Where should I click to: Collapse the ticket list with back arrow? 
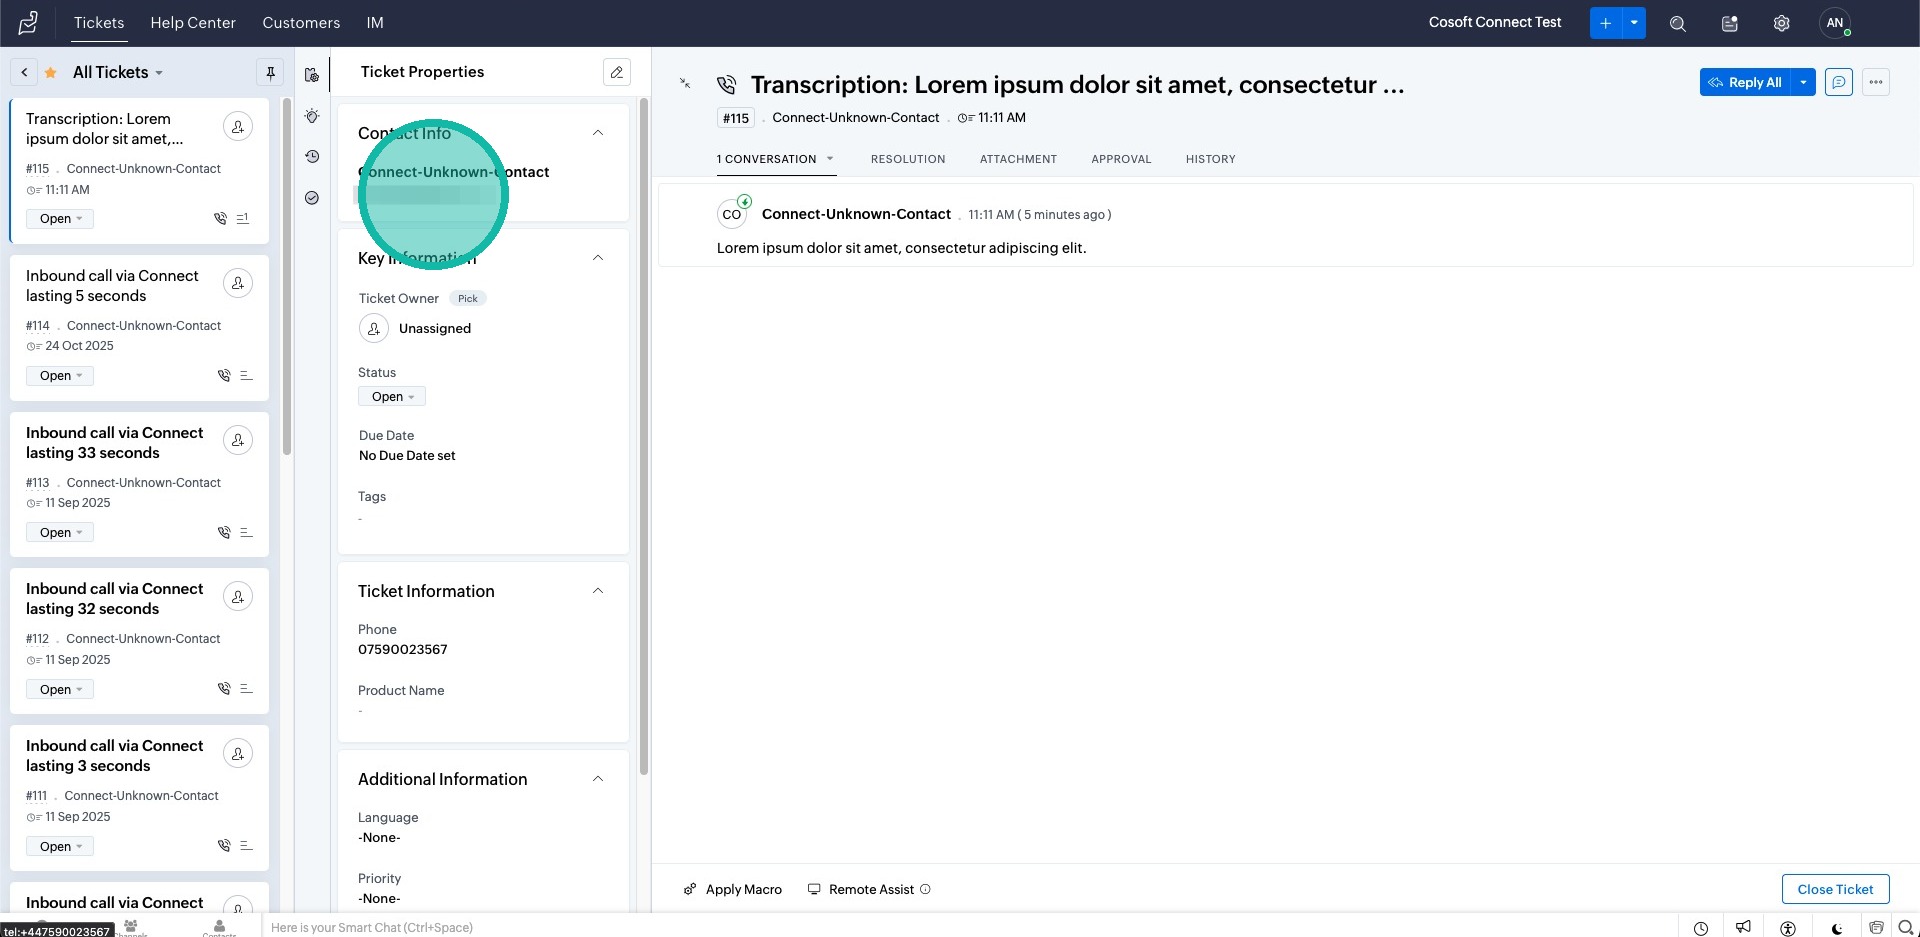coord(24,72)
